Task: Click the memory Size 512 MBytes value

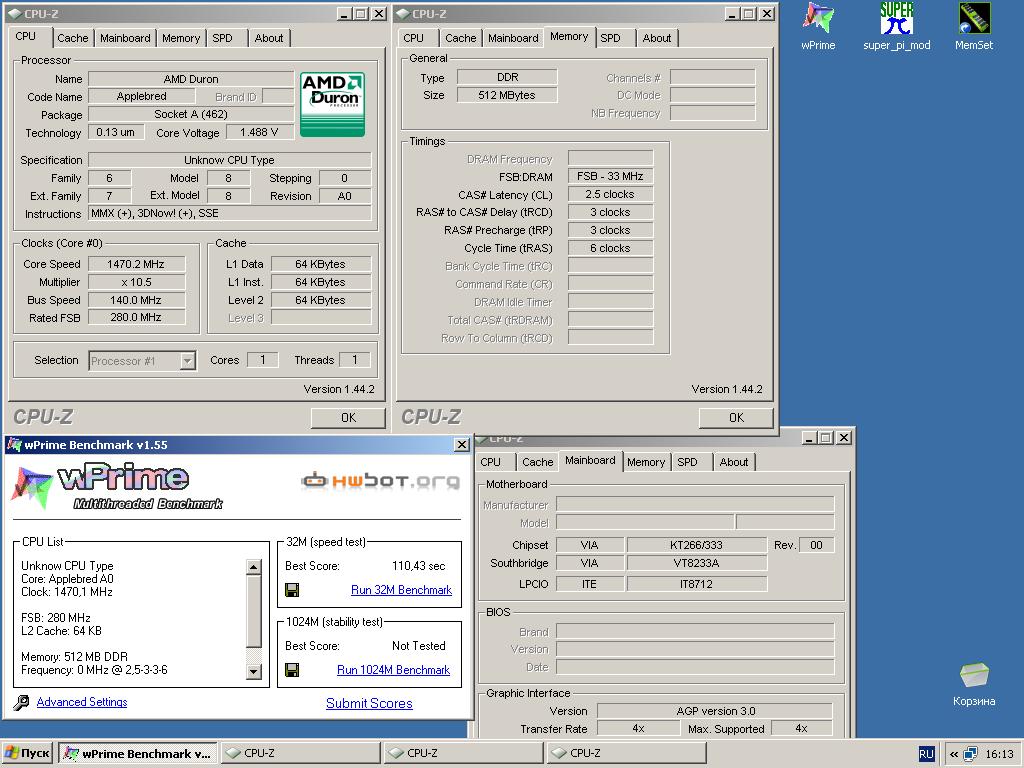Action: (x=507, y=95)
